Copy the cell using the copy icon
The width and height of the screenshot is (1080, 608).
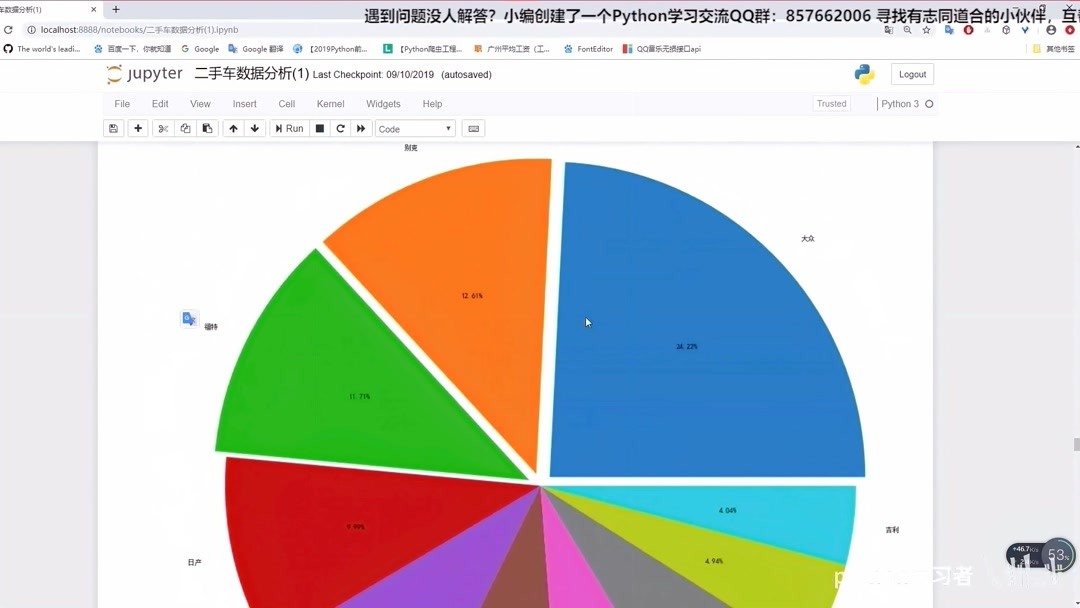(x=184, y=128)
